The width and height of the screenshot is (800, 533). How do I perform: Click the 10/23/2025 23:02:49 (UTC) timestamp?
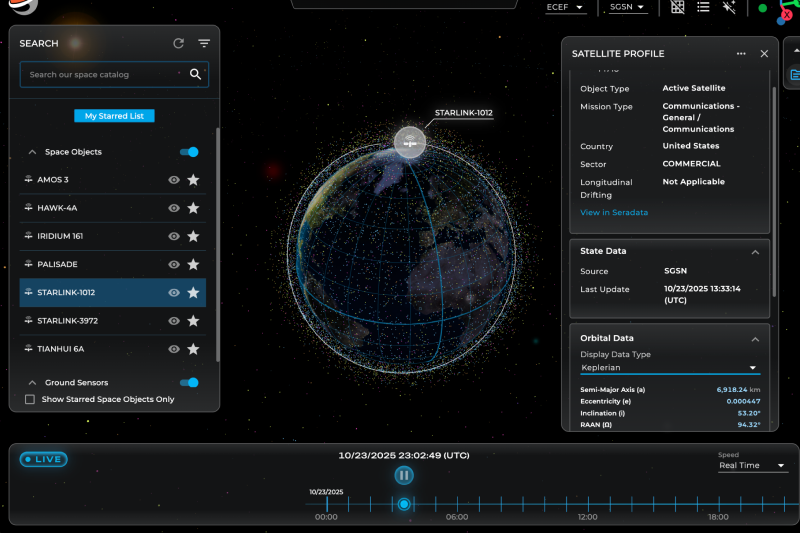[404, 455]
